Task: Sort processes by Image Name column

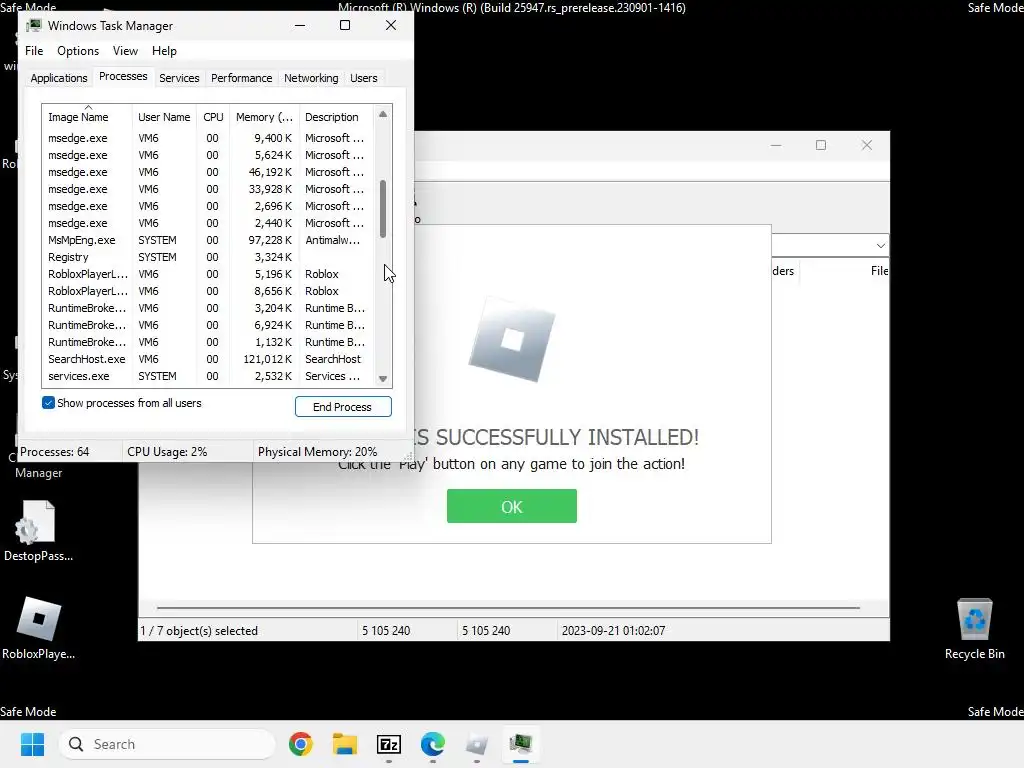Action: click(x=87, y=117)
